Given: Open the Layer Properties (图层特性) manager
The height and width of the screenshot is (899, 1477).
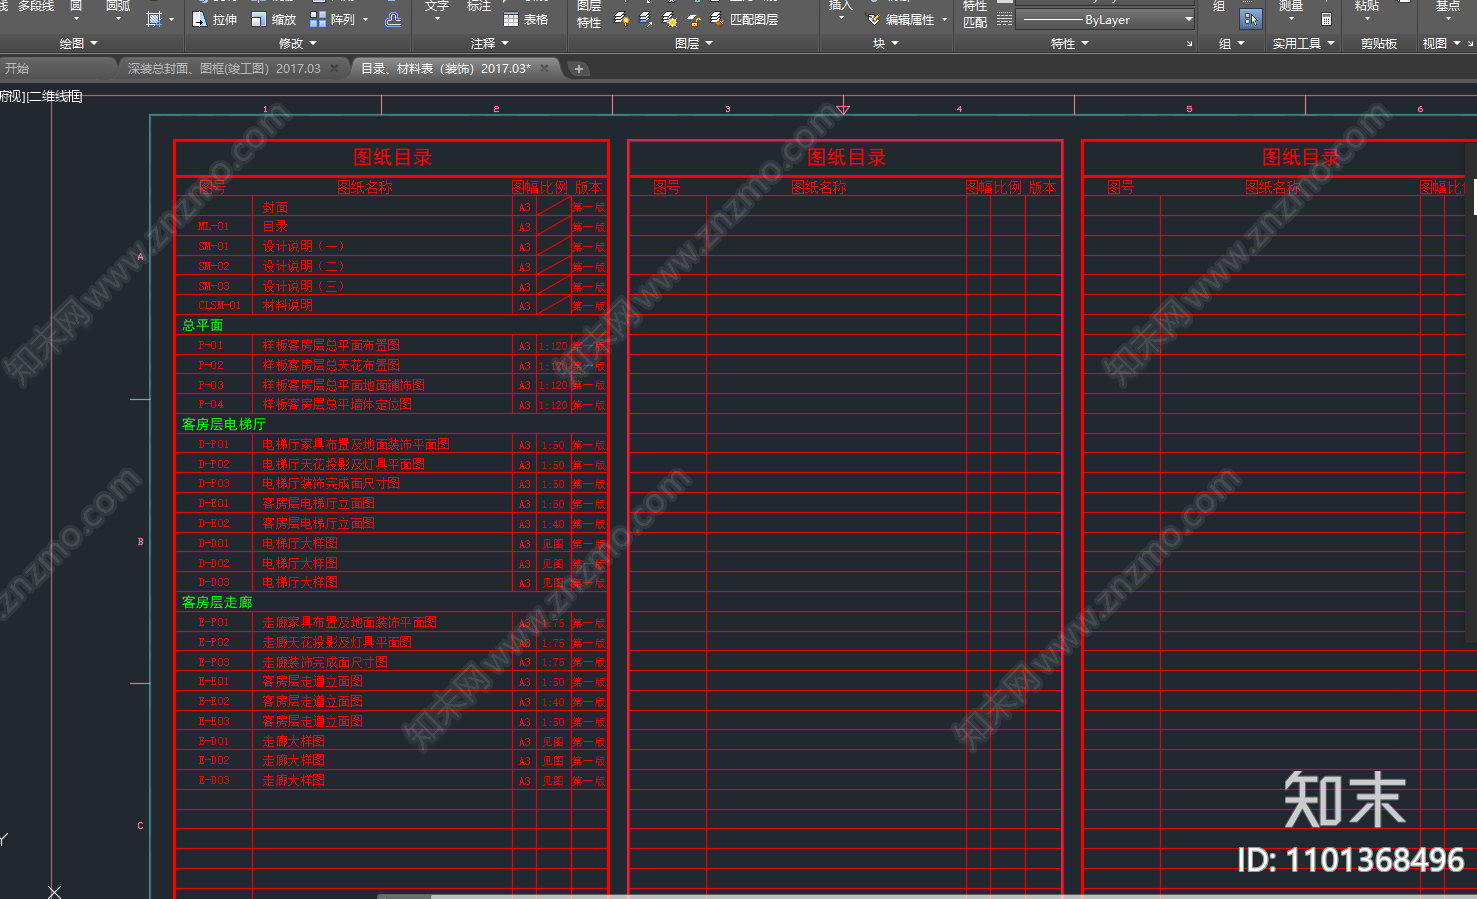Looking at the screenshot, I should (x=589, y=14).
